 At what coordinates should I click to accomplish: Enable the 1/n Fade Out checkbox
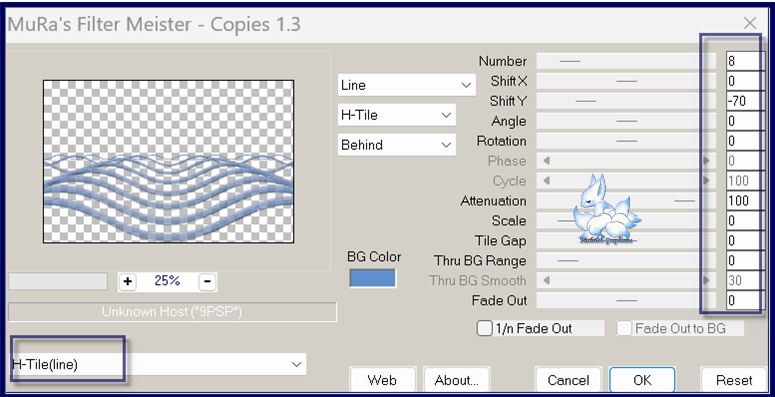tap(484, 328)
